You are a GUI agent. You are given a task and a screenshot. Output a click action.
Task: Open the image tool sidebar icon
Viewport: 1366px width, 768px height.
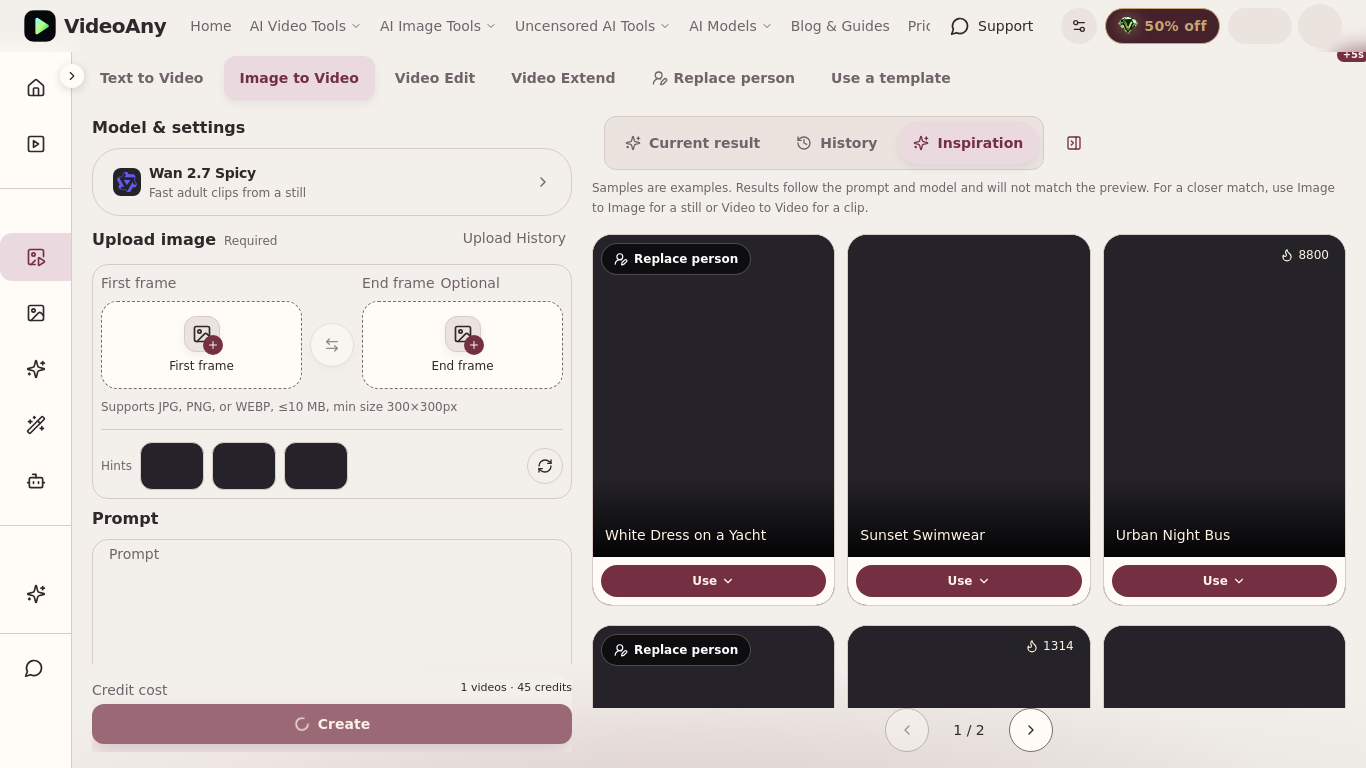tap(36, 313)
